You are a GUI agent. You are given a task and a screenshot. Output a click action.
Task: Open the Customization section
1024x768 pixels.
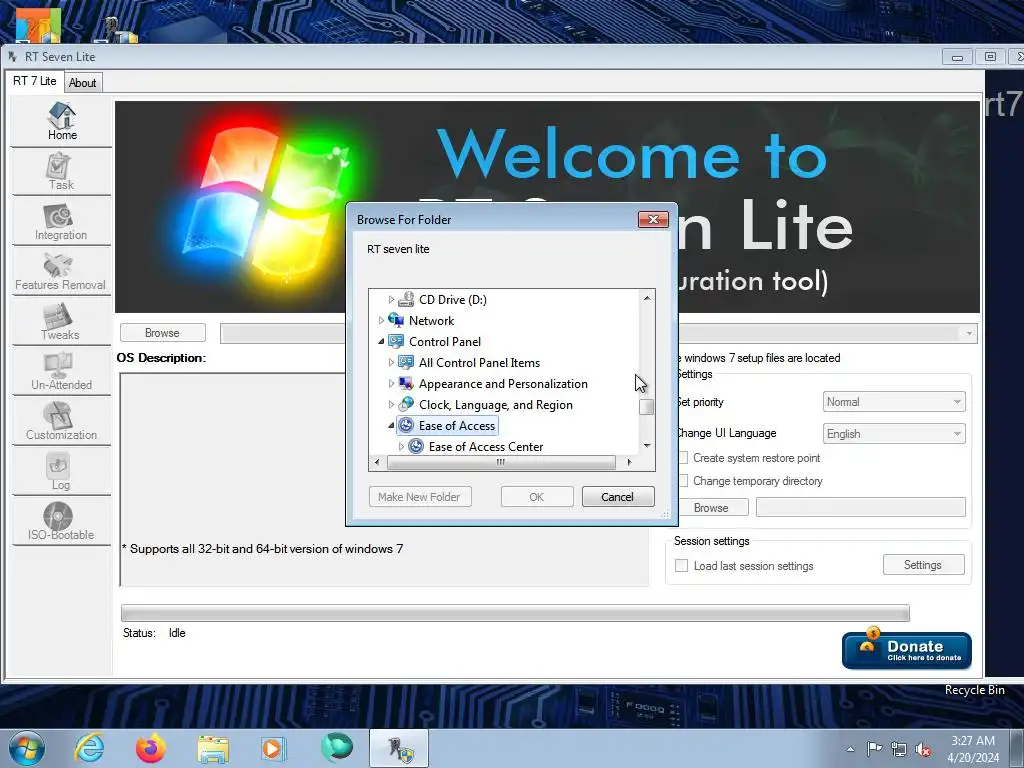tap(61, 422)
